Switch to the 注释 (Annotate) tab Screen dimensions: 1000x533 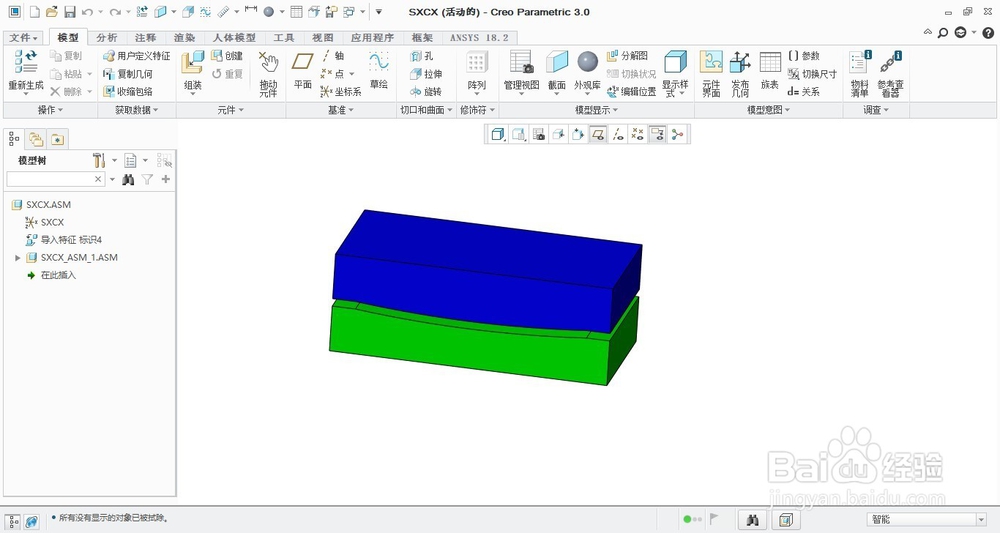[145, 38]
